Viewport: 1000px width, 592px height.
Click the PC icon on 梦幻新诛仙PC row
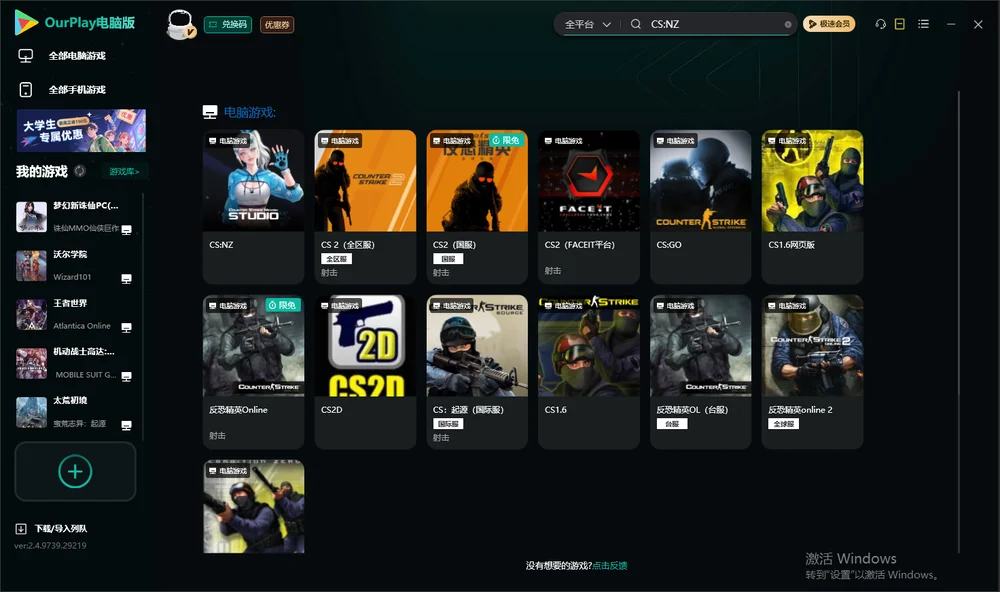[x=126, y=230]
